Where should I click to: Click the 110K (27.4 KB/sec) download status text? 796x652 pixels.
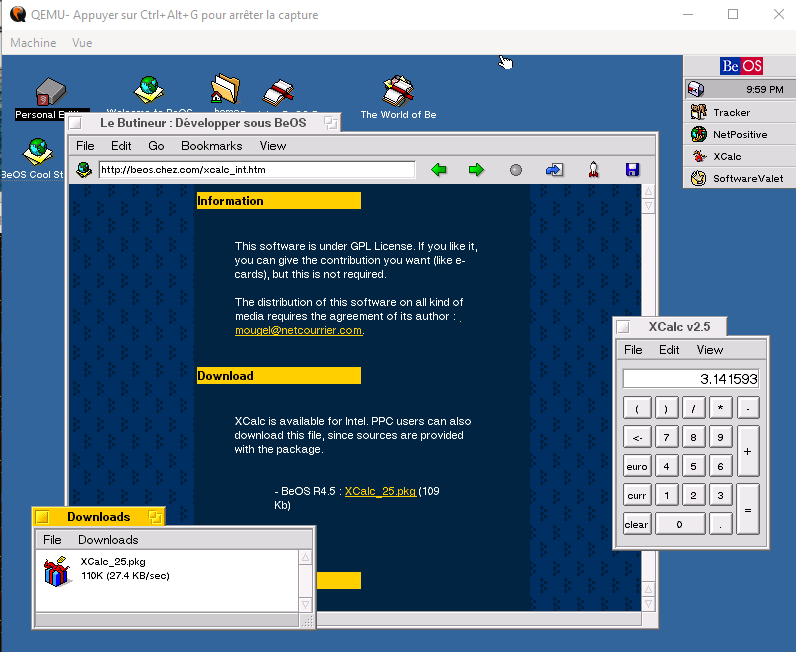pos(125,575)
